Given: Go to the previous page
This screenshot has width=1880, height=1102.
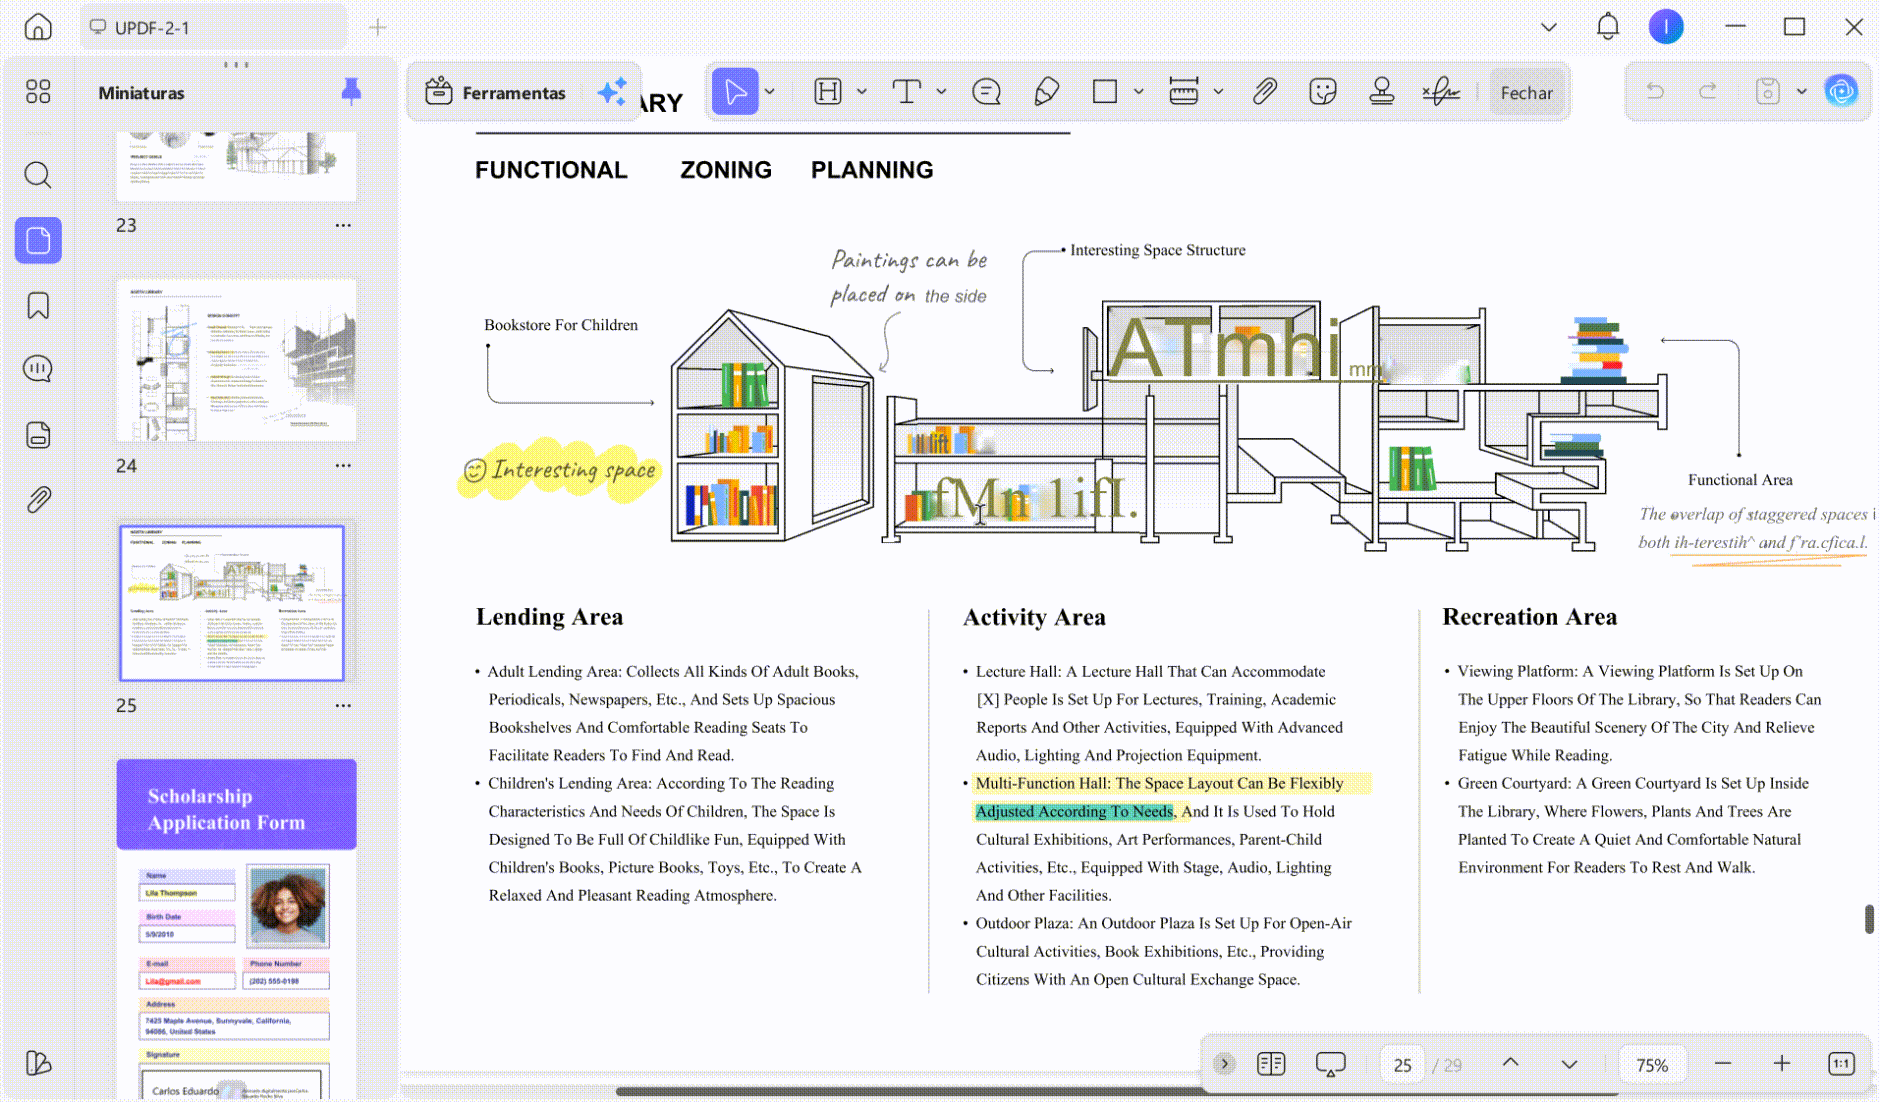Looking at the screenshot, I should [1511, 1064].
